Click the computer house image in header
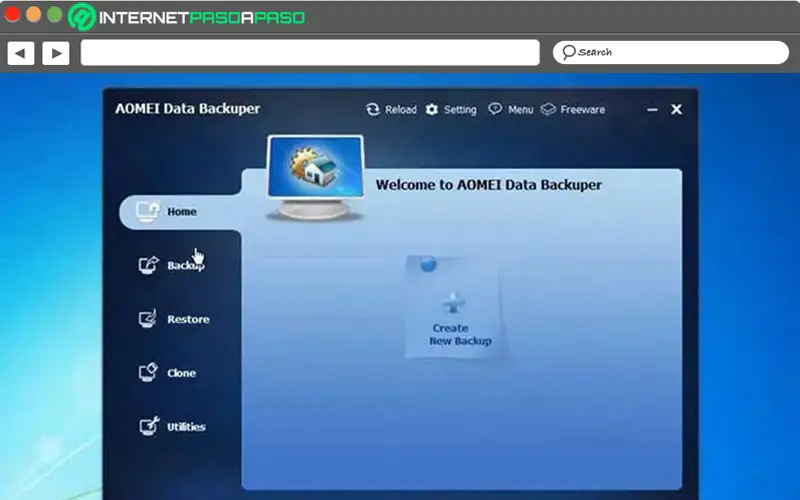Image resolution: width=800 pixels, height=500 pixels. click(315, 177)
